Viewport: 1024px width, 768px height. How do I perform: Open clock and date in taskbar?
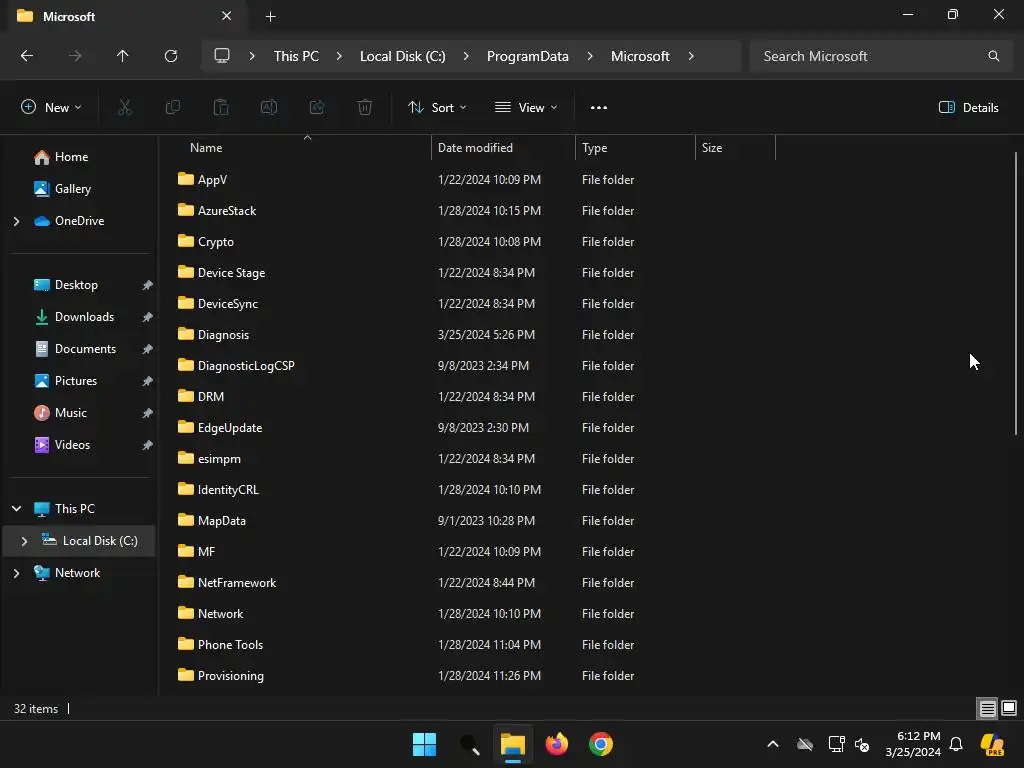click(913, 744)
